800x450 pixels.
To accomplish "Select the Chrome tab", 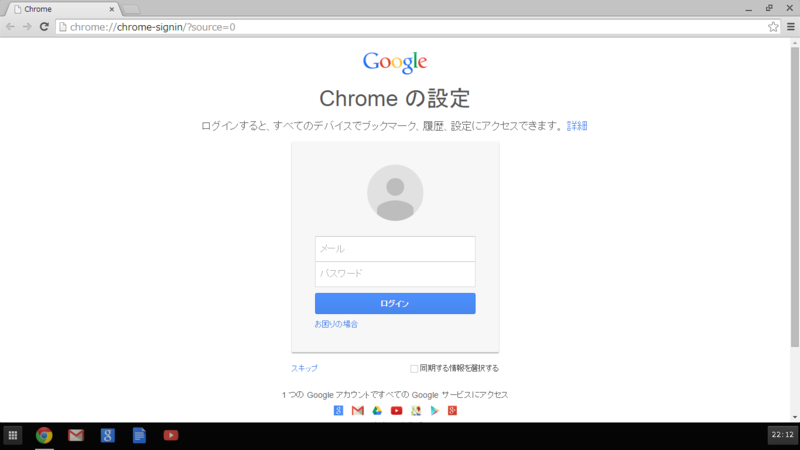I will pyautogui.click(x=61, y=9).
